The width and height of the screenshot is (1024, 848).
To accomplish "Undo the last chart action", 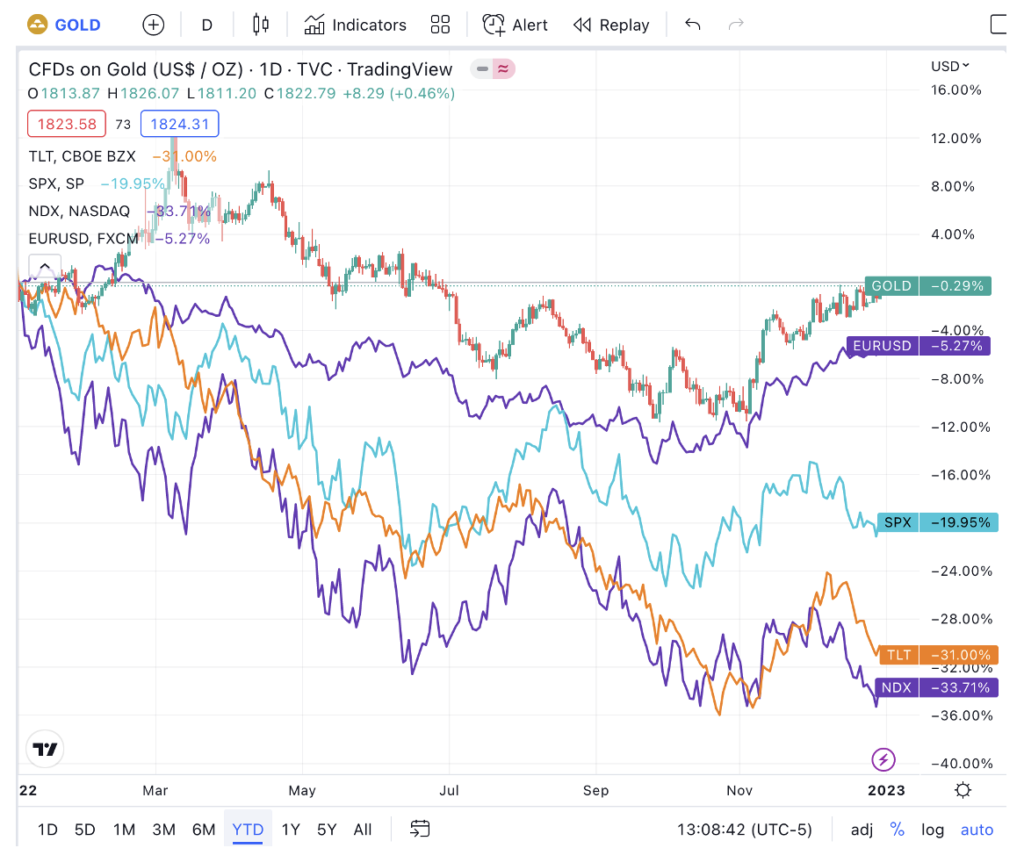I will (692, 25).
